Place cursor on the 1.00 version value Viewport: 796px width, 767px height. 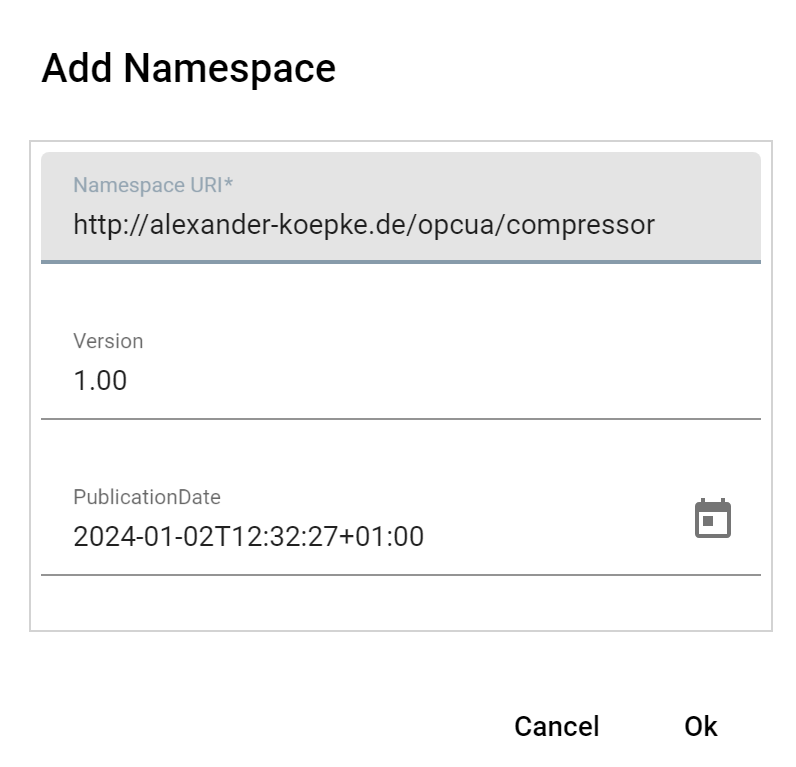(100, 380)
